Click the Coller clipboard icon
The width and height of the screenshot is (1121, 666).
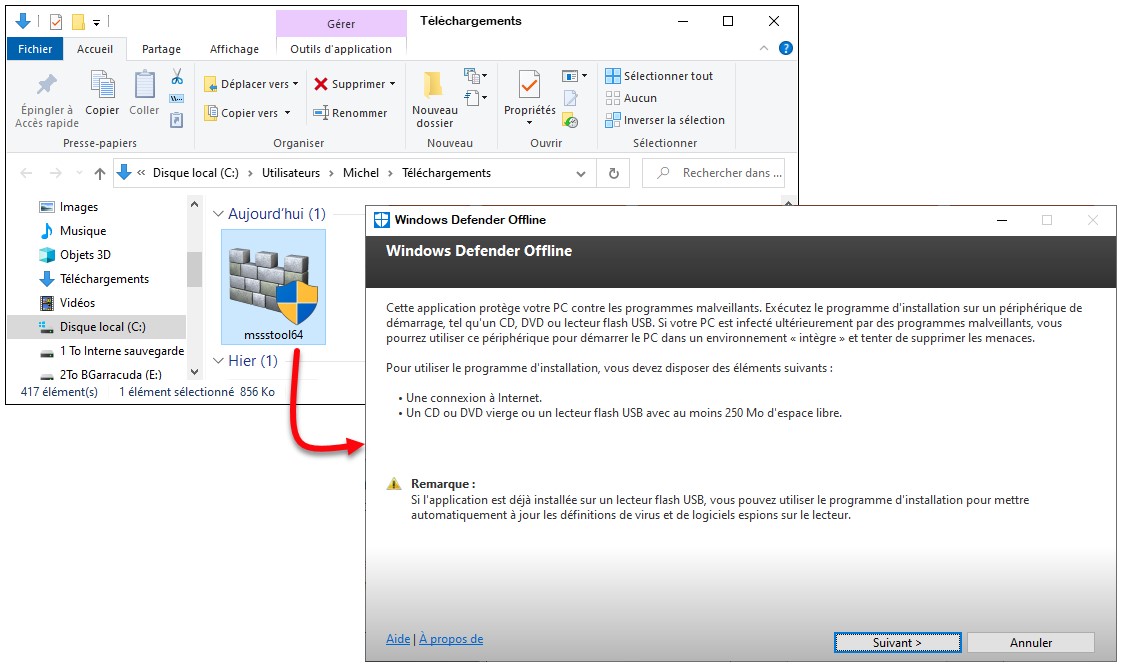pyautogui.click(x=144, y=85)
